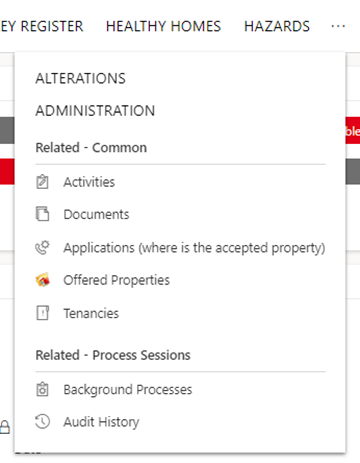This screenshot has width=360, height=463.
Task: Select ADMINISTRATION from the overflow menu
Action: pos(95,111)
